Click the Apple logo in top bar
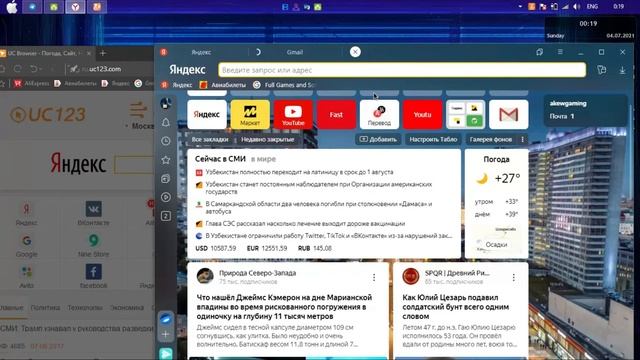The height and width of the screenshot is (360, 640). point(12,7)
